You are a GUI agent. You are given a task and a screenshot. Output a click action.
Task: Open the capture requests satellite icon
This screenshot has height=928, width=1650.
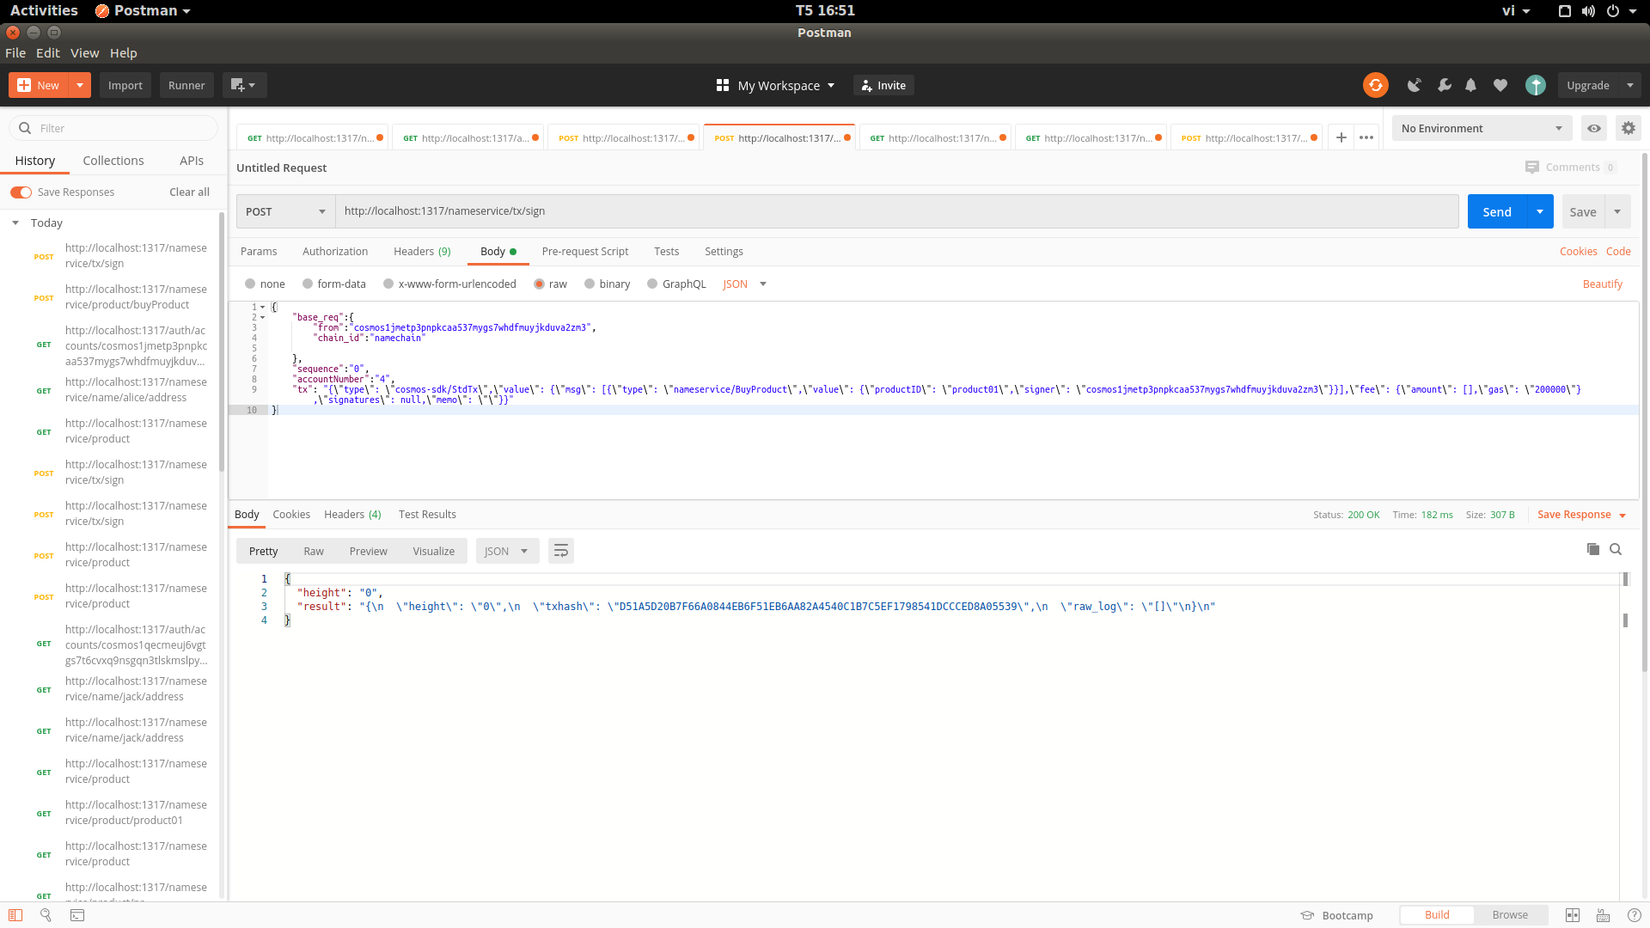(x=1414, y=85)
